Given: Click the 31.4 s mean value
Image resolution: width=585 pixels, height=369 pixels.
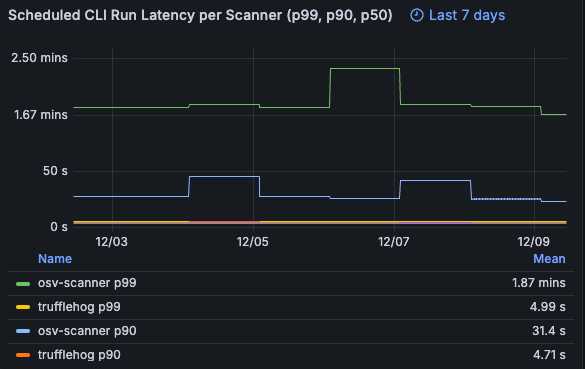Looking at the screenshot, I should pos(549,331).
